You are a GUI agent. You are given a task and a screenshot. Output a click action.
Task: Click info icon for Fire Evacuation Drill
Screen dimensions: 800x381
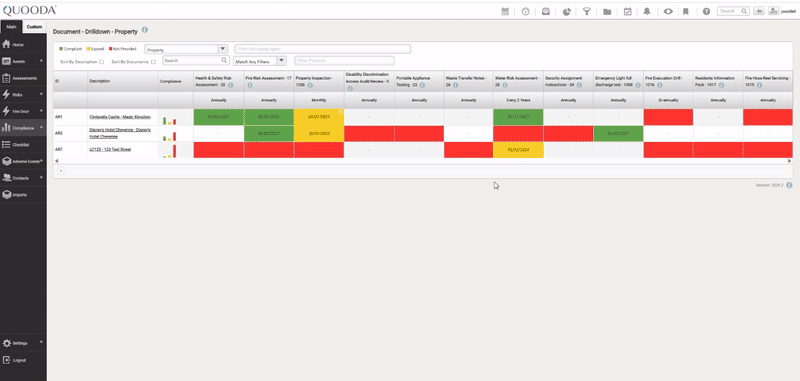pyautogui.click(x=660, y=85)
